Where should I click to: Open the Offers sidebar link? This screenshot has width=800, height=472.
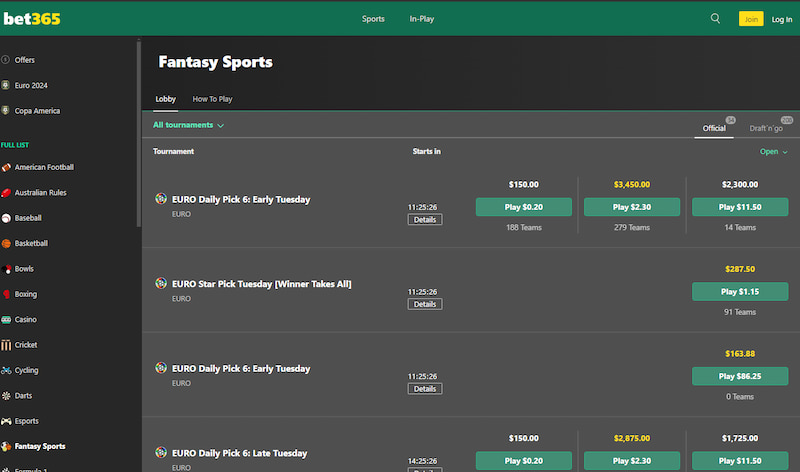(x=24, y=60)
